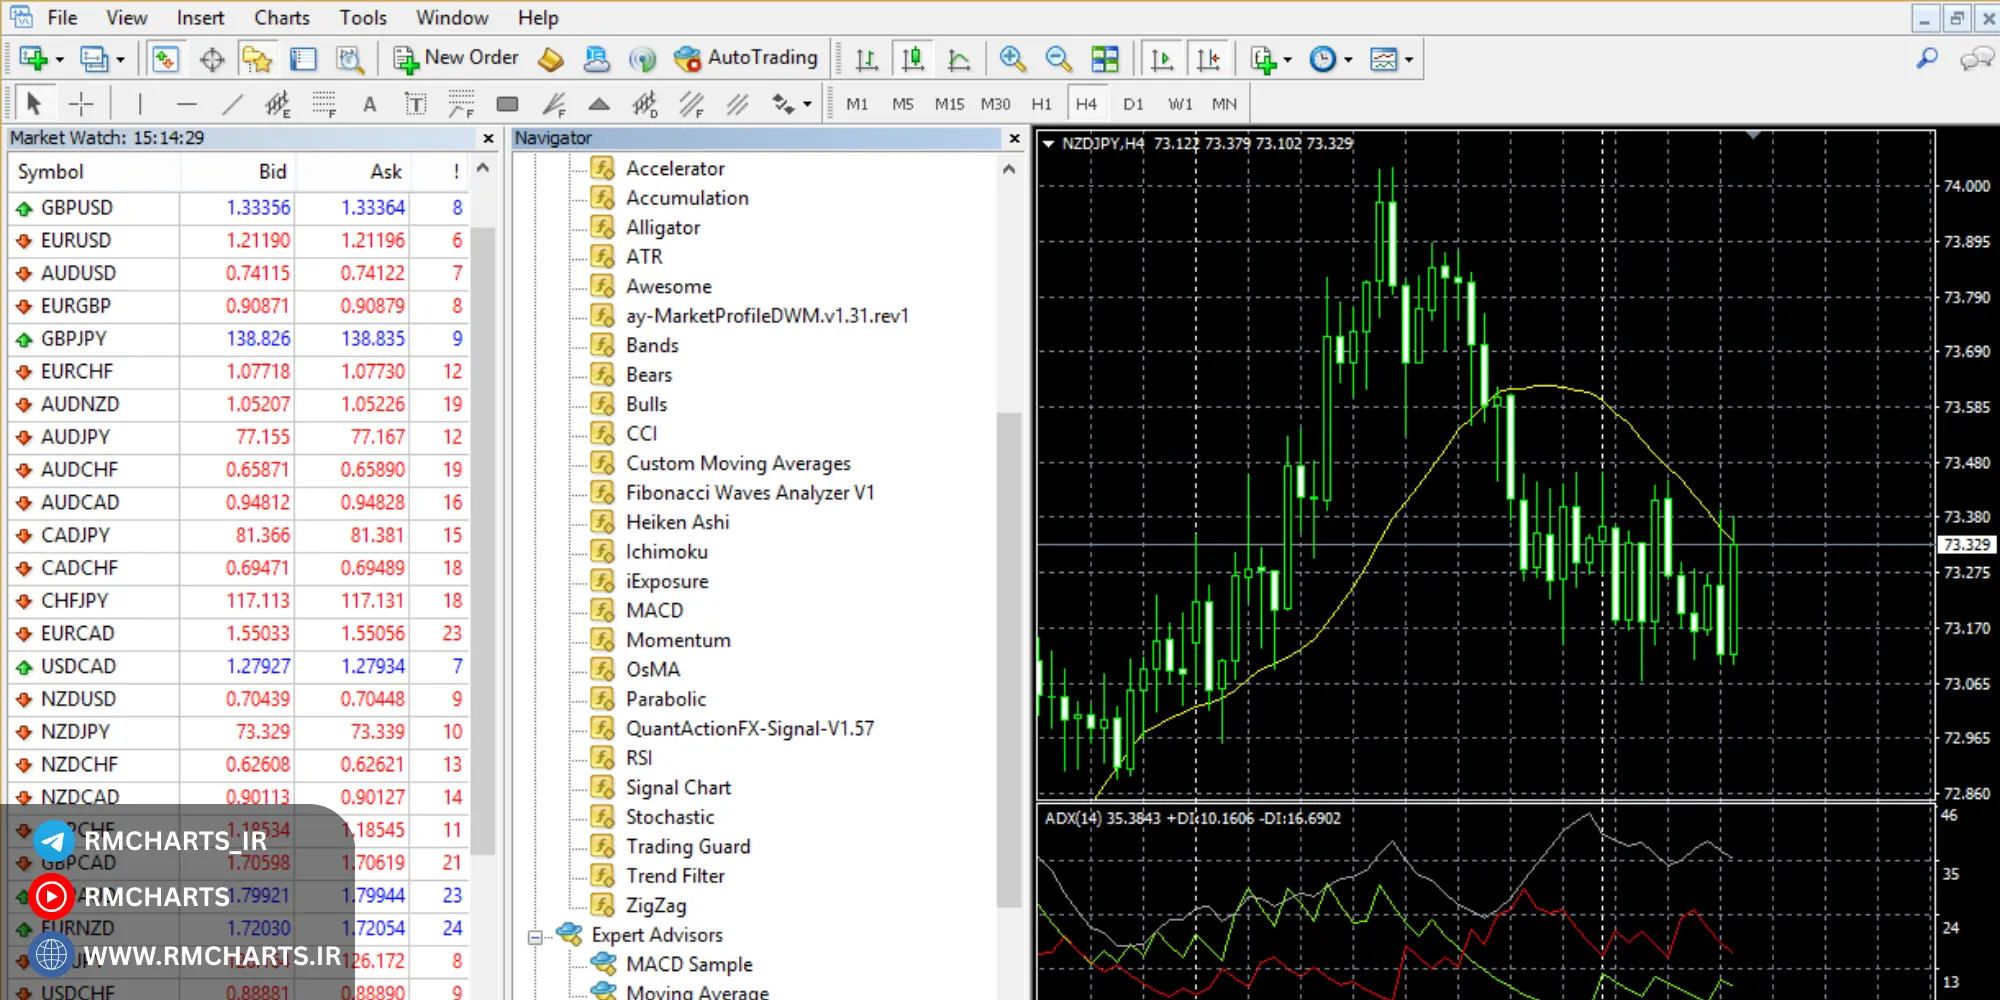The width and height of the screenshot is (2000, 1000).
Task: Zoom in on the chart
Action: point(1012,59)
